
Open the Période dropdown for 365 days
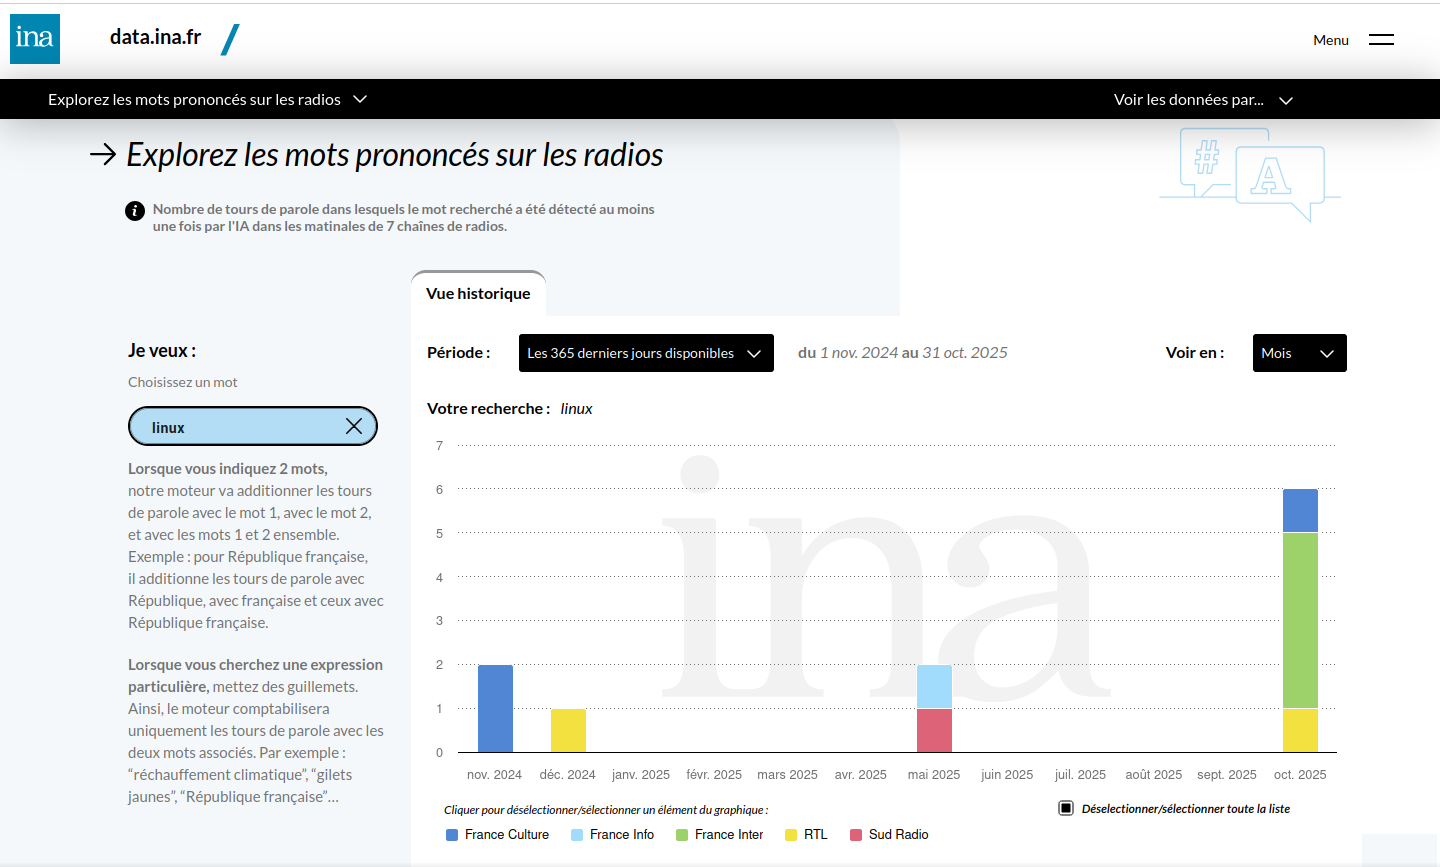click(646, 353)
